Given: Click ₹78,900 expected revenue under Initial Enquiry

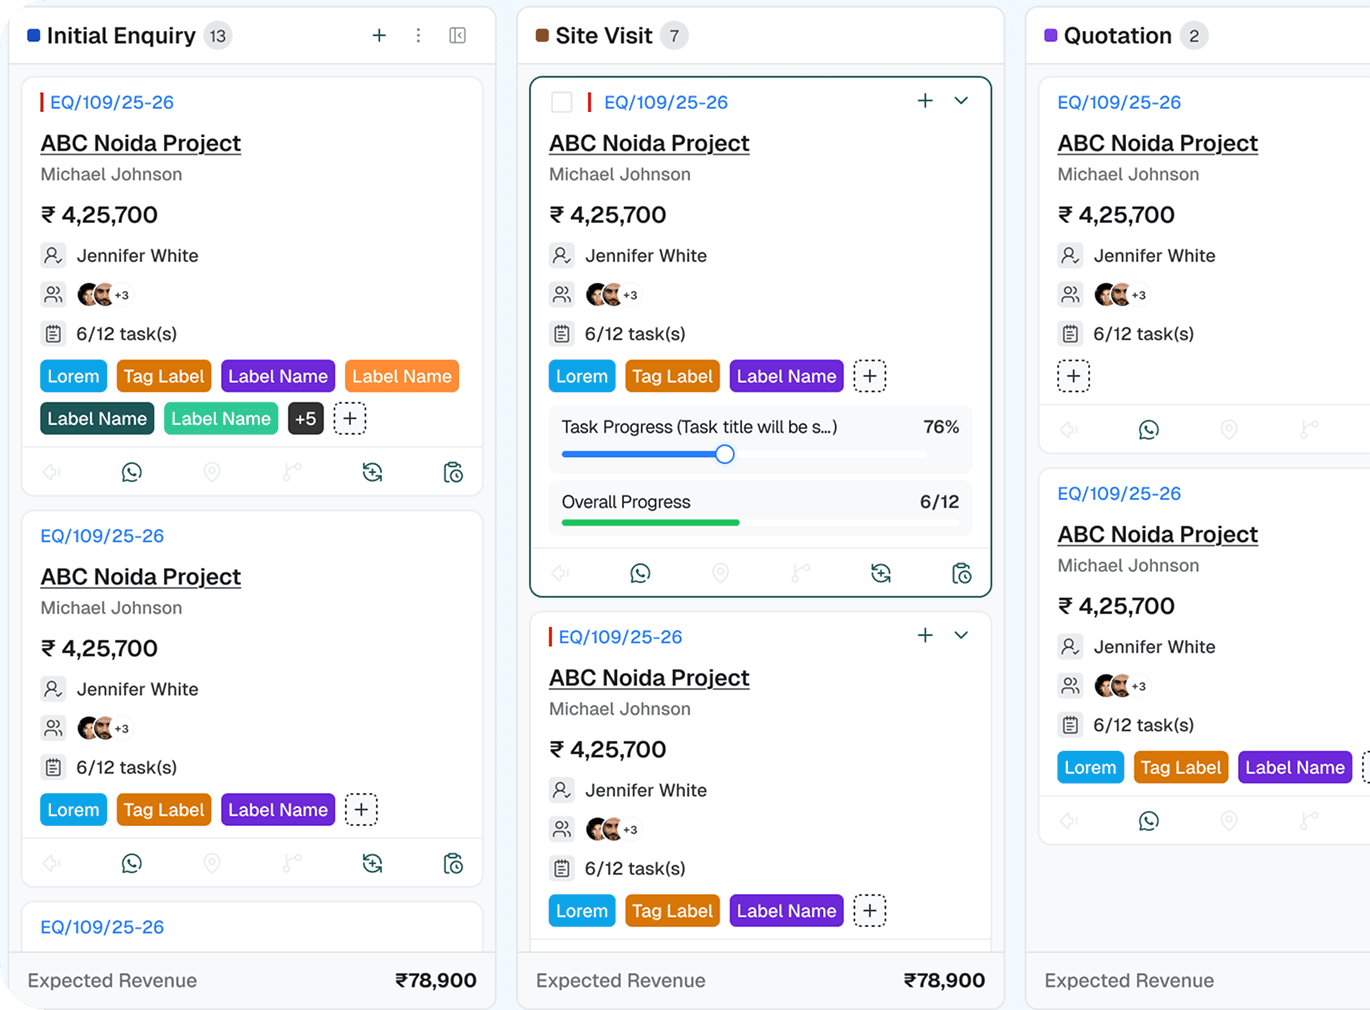Looking at the screenshot, I should click(x=436, y=981).
